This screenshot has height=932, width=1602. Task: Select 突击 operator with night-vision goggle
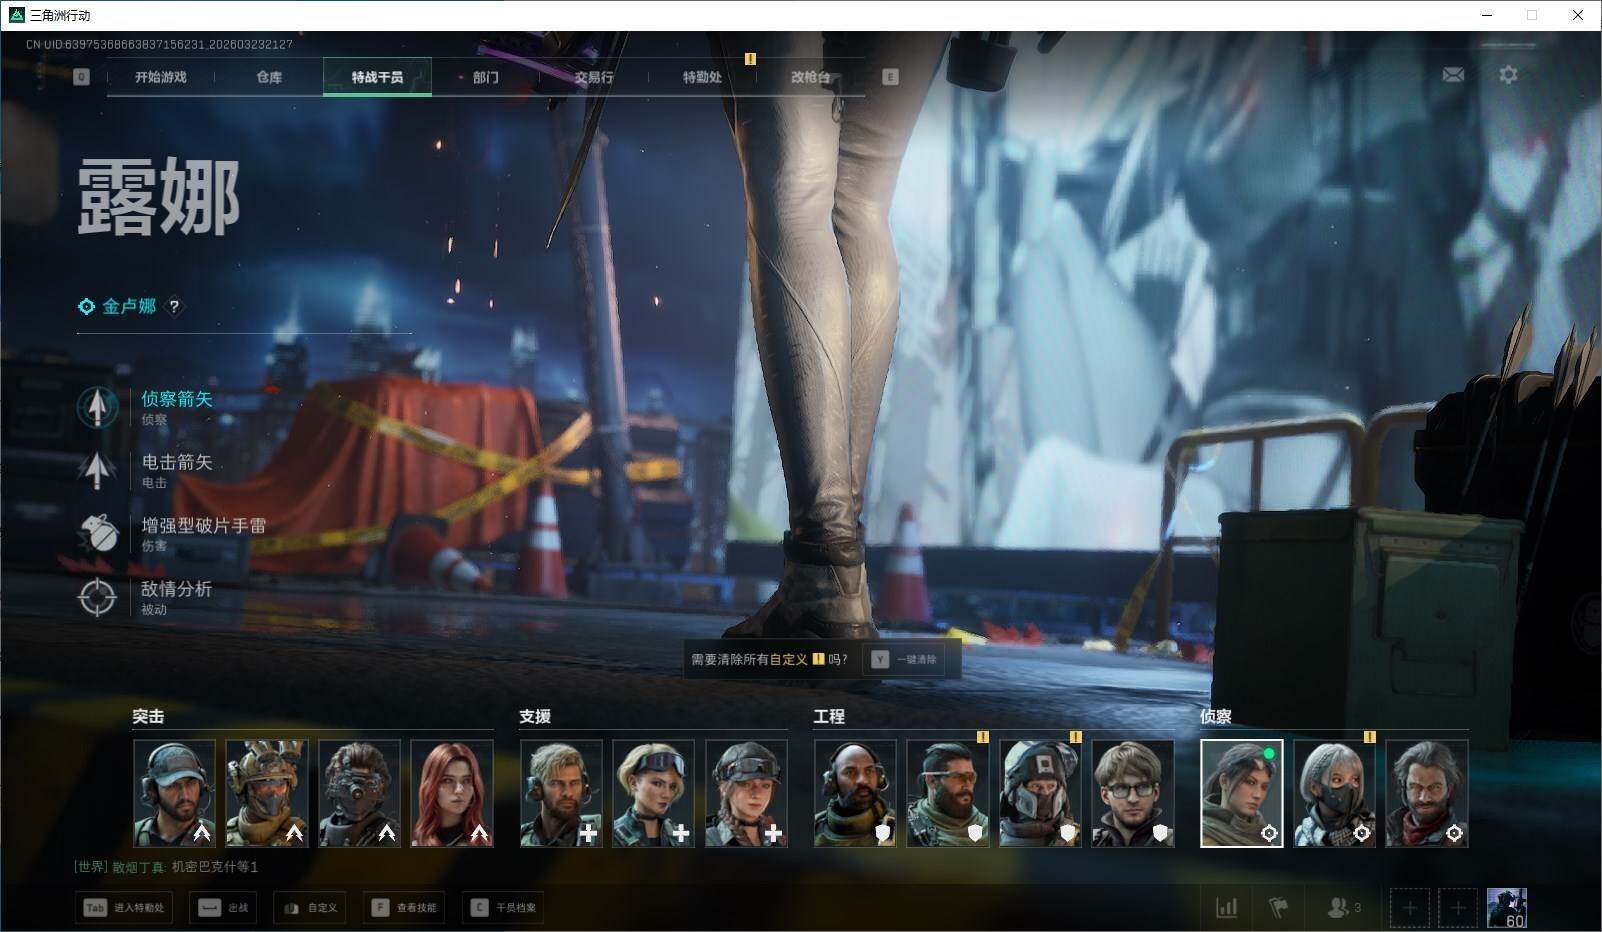360,793
